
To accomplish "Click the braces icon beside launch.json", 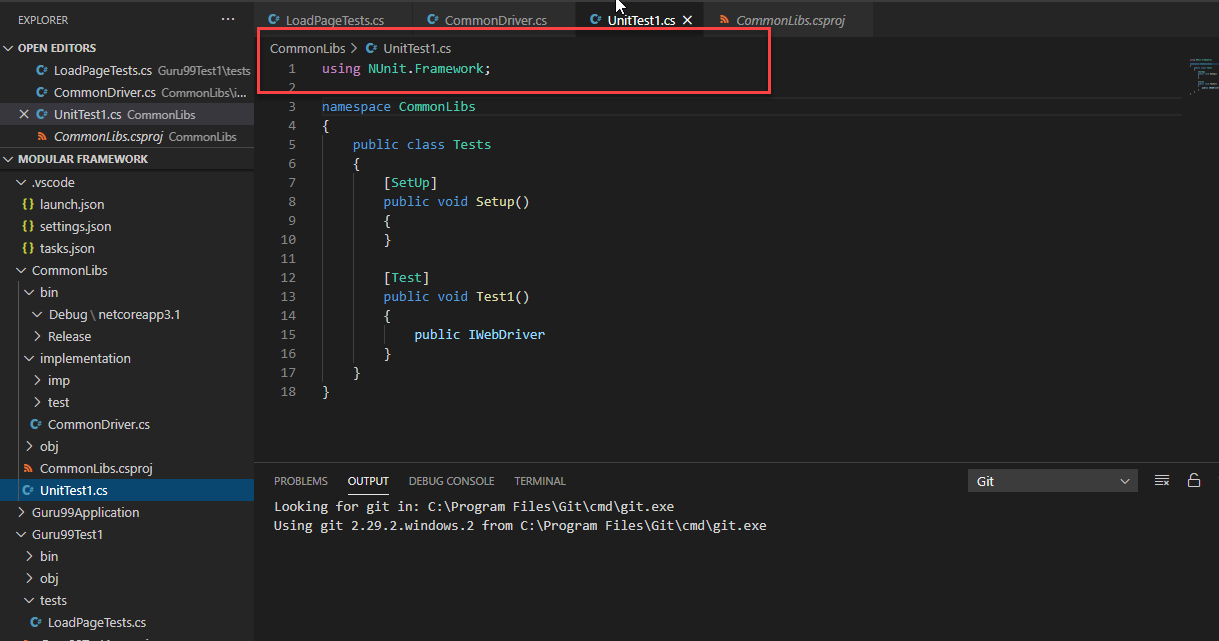I will point(28,203).
